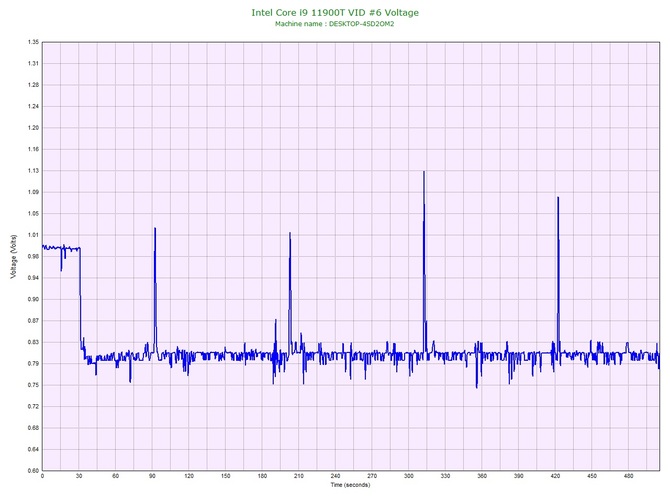Select the 1.35 voltage axis label
Image resolution: width=670 pixels, height=502 pixels.
33,42
